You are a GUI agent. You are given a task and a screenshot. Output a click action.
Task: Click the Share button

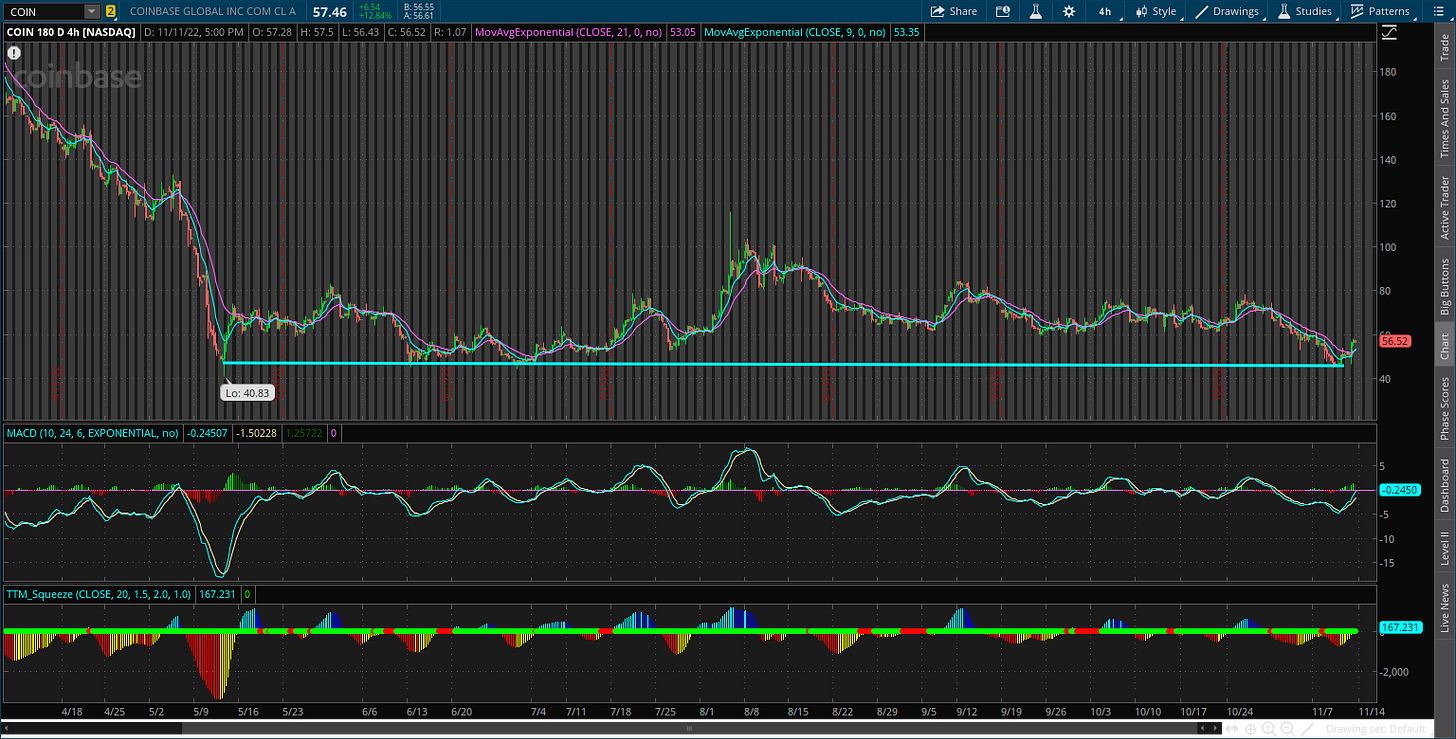953,11
